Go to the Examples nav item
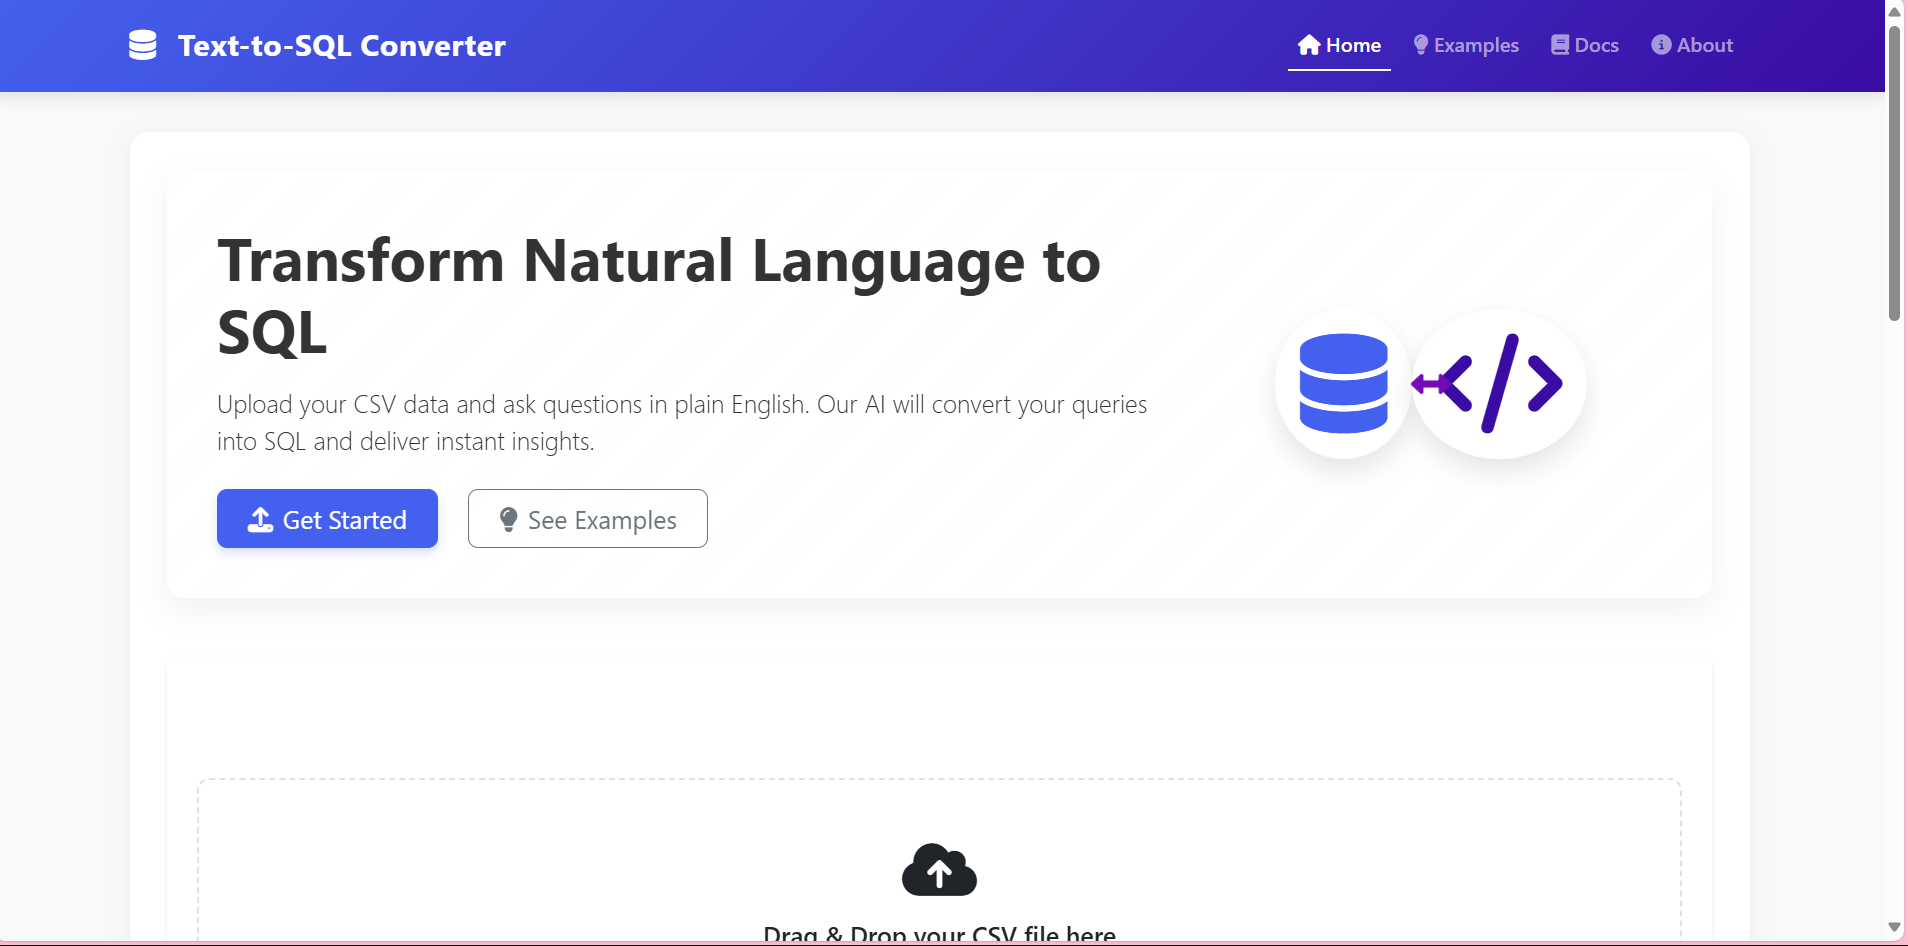1908x946 pixels. point(1466,45)
